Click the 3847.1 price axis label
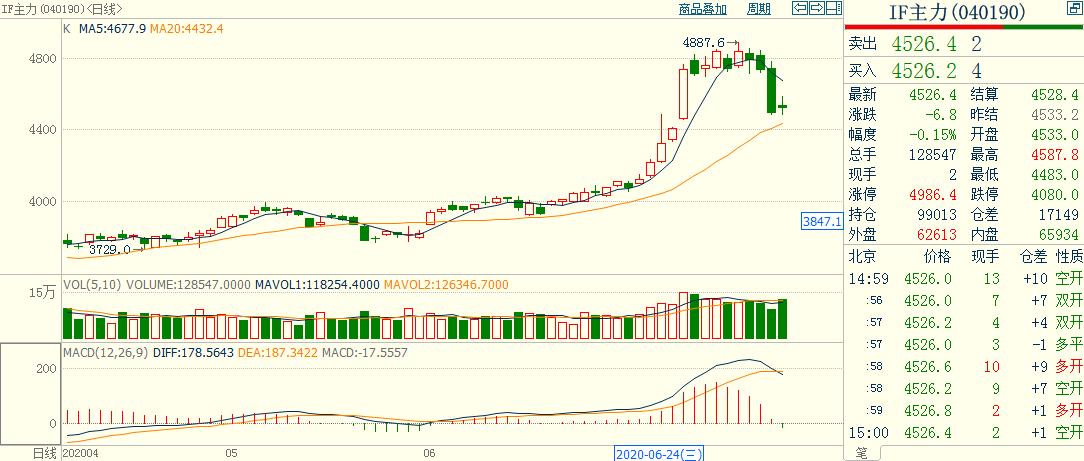Image resolution: width=1084 pixels, height=461 pixels. click(821, 241)
